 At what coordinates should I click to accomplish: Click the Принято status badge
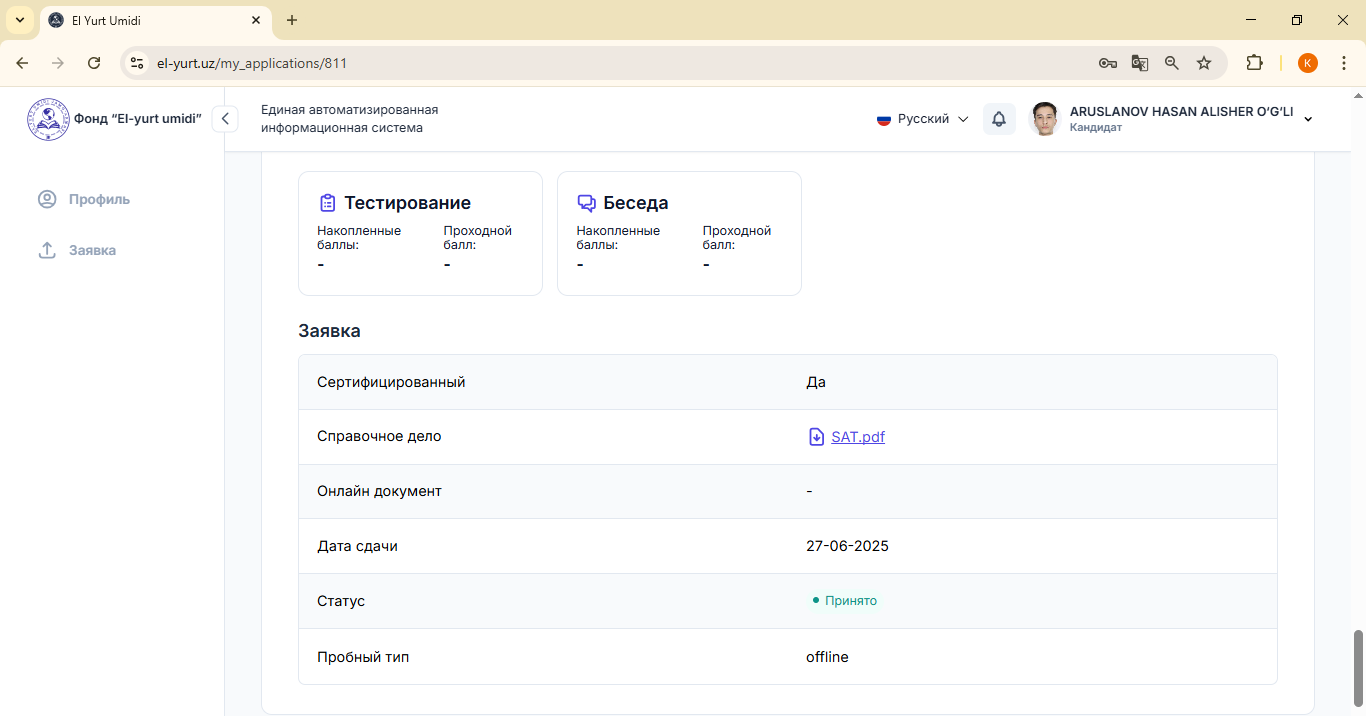coord(844,601)
